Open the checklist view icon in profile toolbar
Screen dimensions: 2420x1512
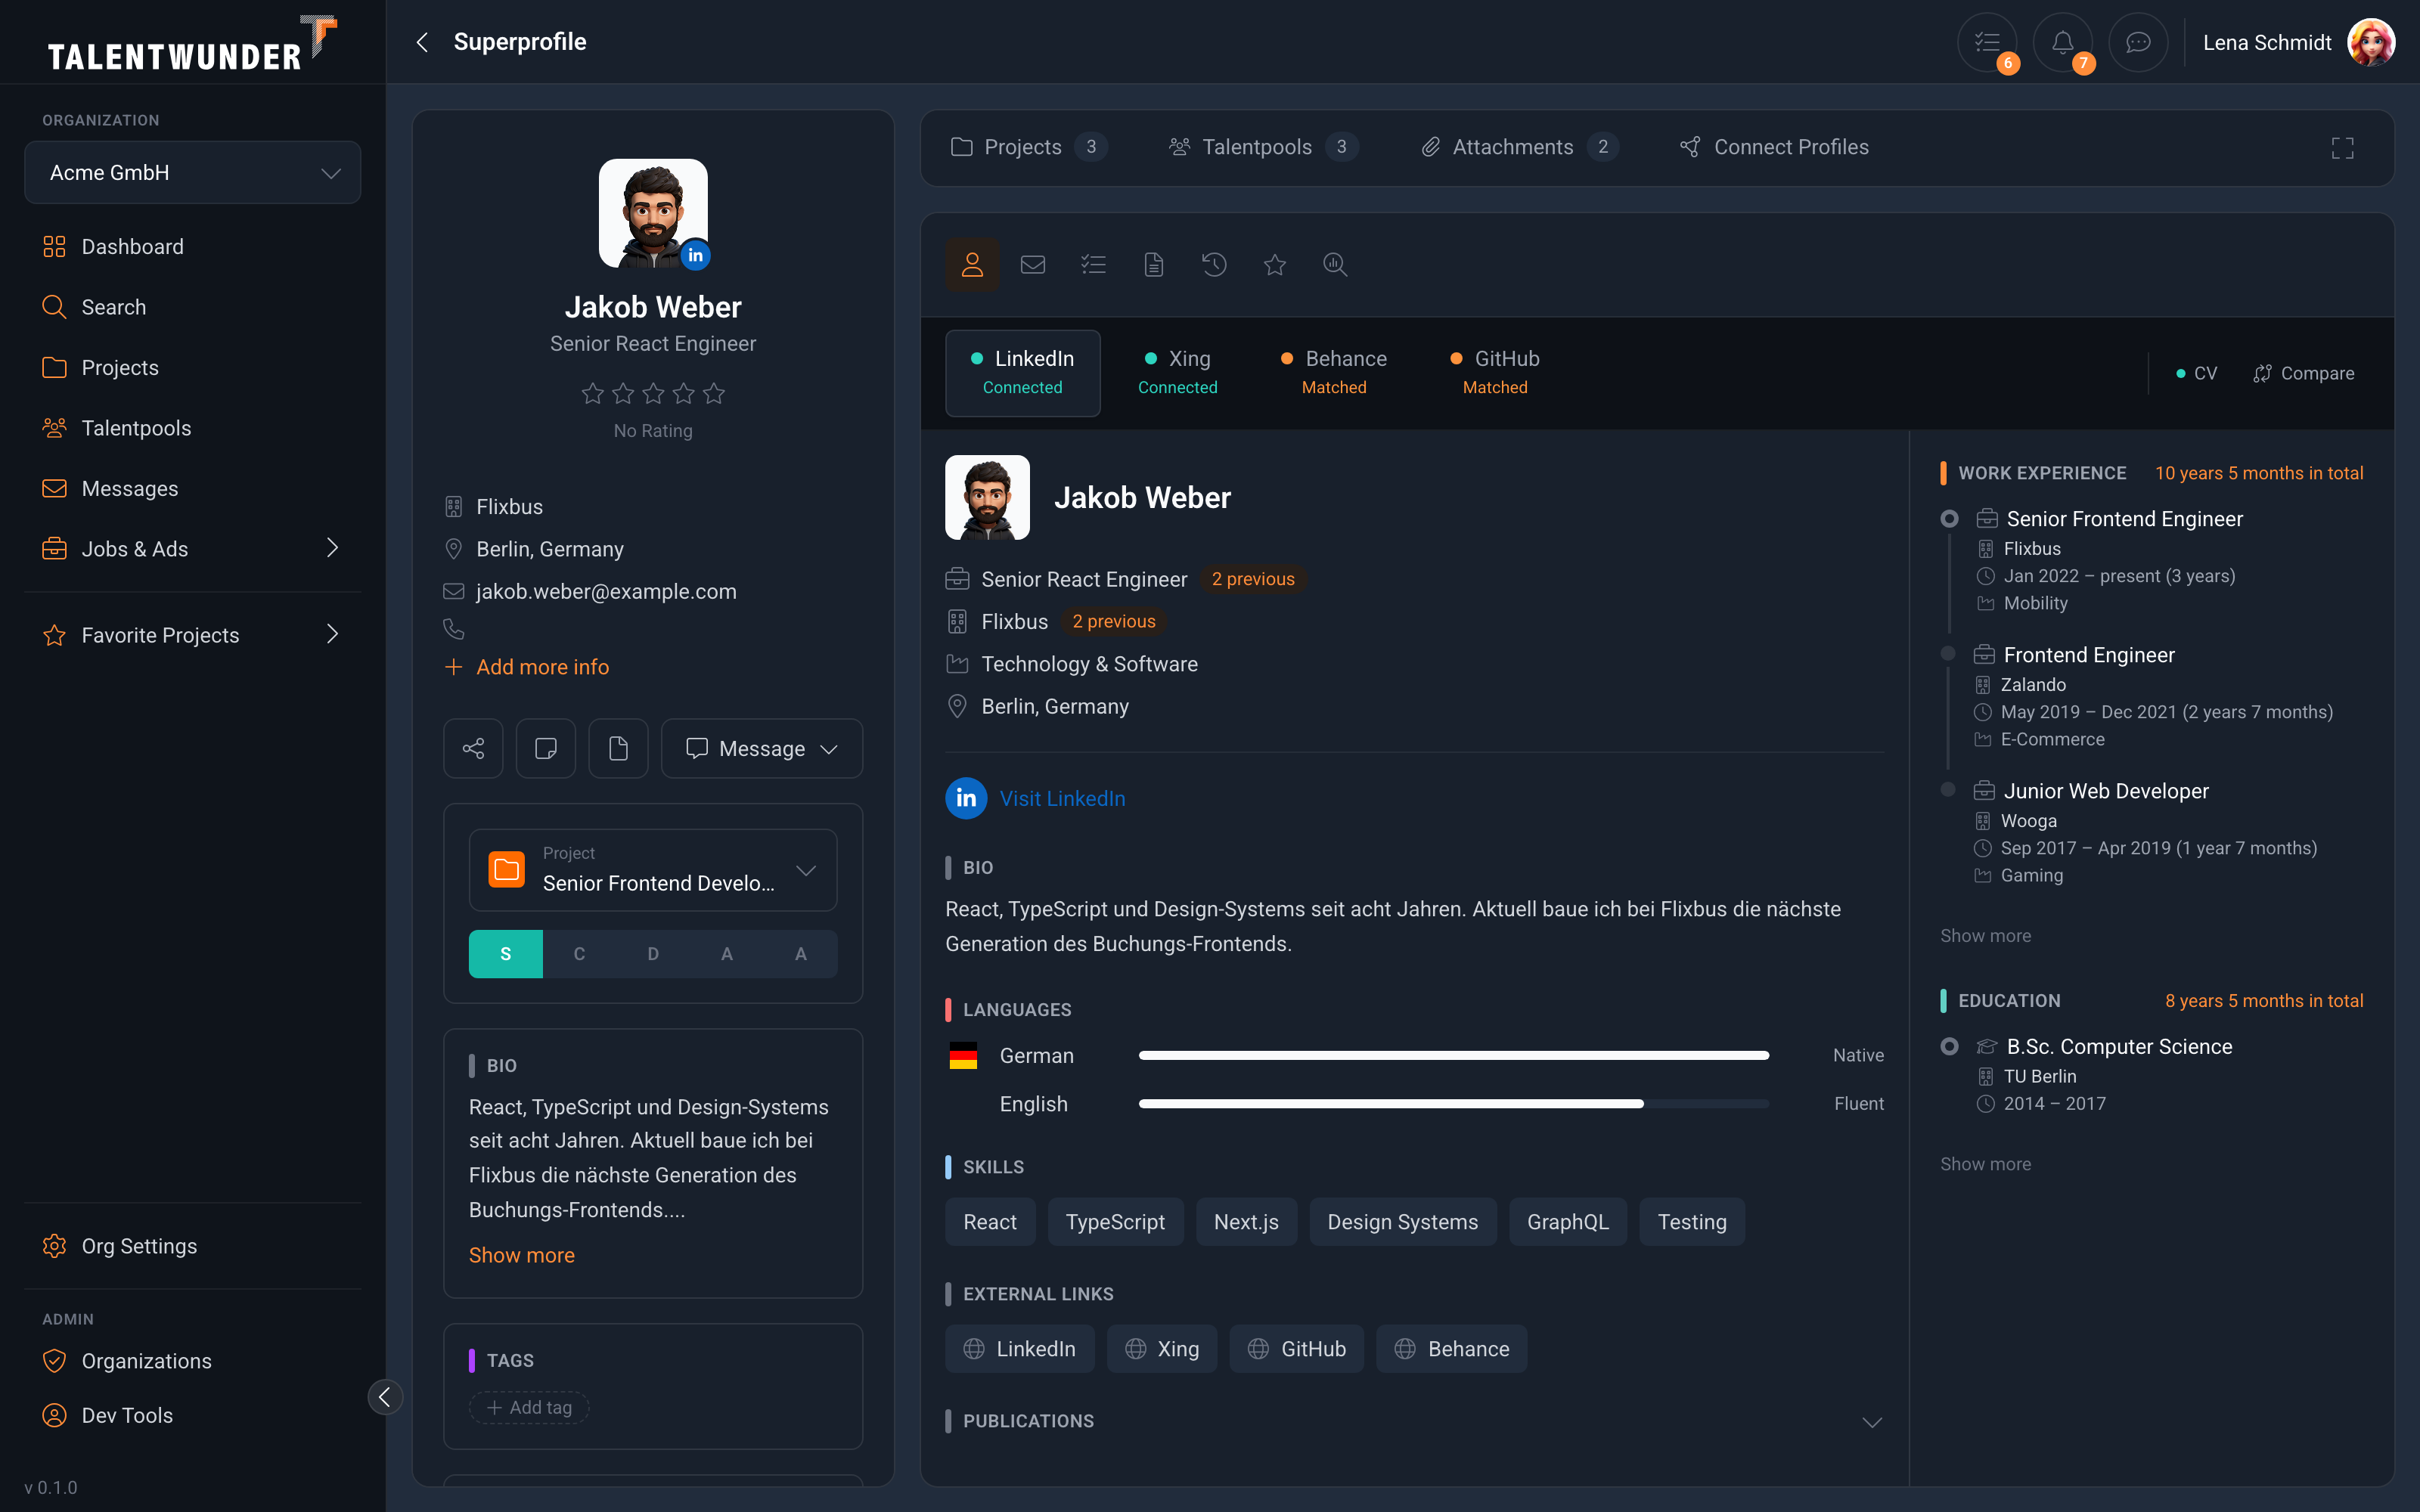pyautogui.click(x=1093, y=265)
